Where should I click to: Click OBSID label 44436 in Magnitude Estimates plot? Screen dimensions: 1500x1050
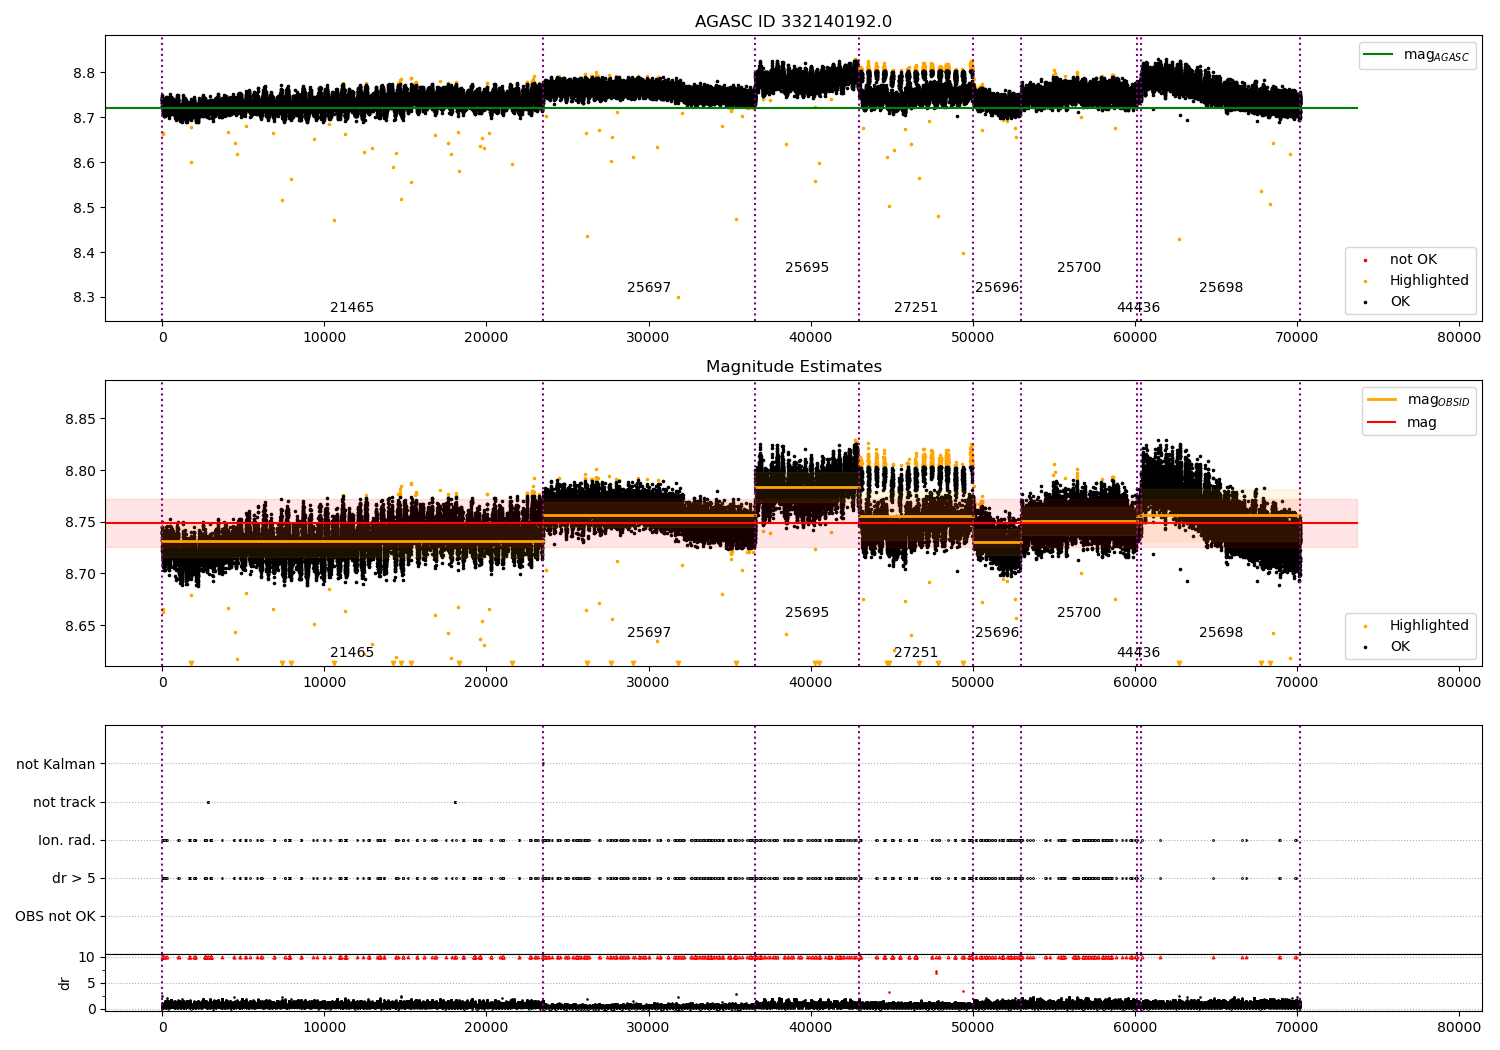coord(1139,653)
